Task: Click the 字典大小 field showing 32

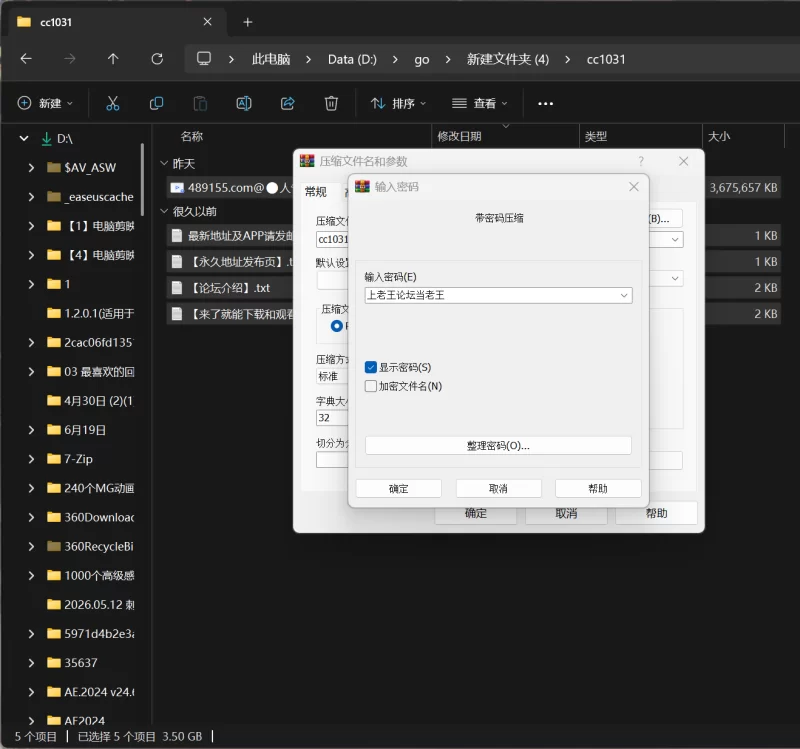Action: tap(332, 418)
